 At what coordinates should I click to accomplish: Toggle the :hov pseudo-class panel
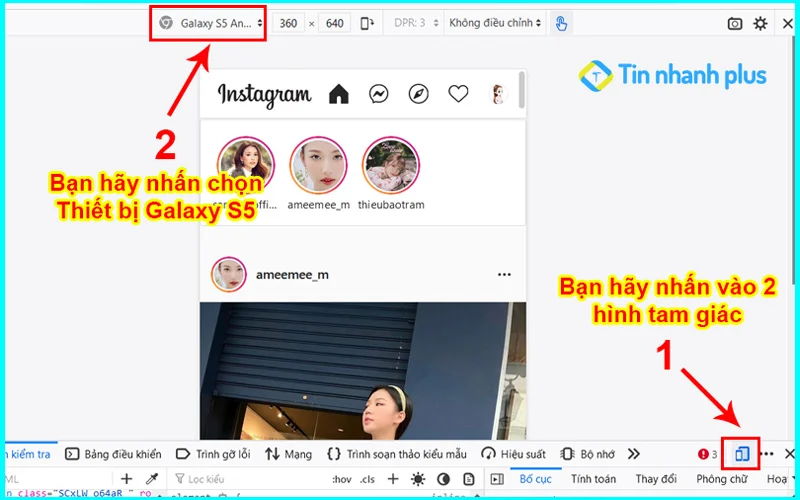pyautogui.click(x=342, y=479)
